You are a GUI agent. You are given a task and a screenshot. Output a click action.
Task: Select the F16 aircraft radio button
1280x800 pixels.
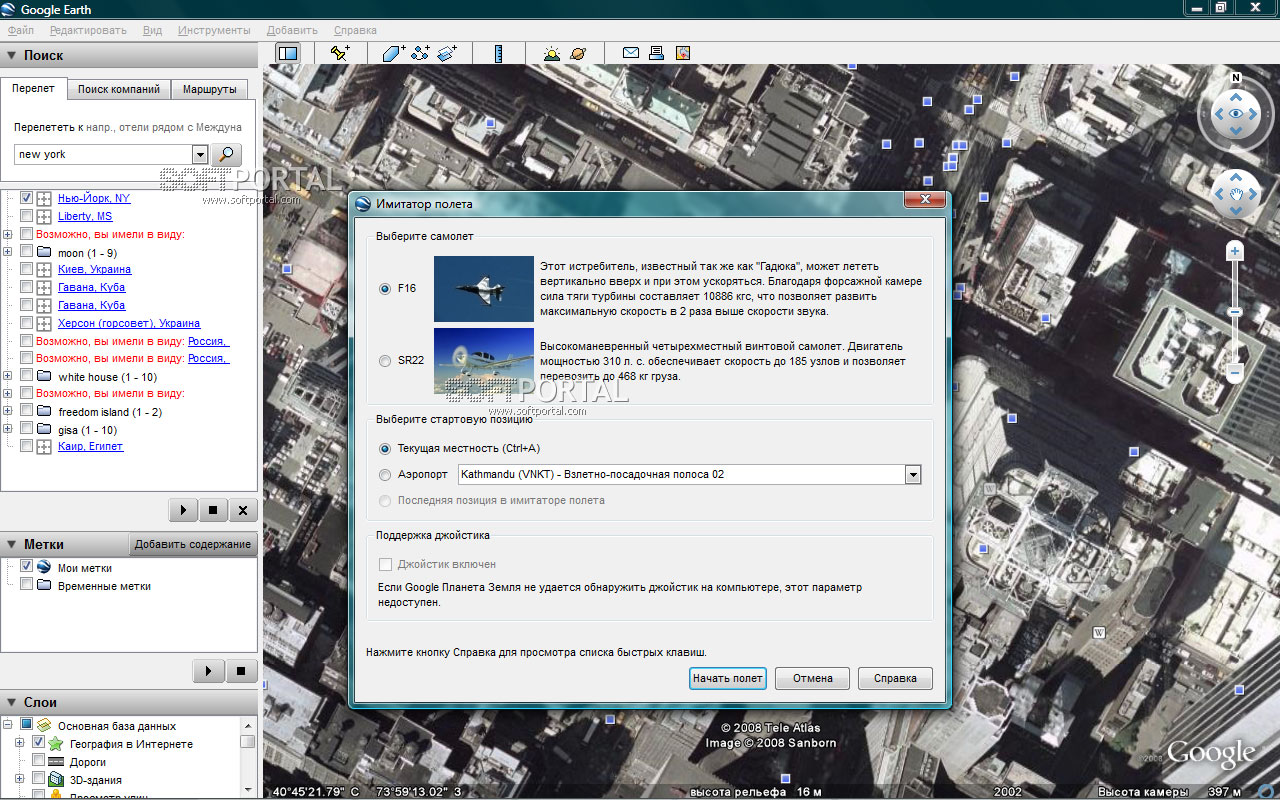point(385,289)
